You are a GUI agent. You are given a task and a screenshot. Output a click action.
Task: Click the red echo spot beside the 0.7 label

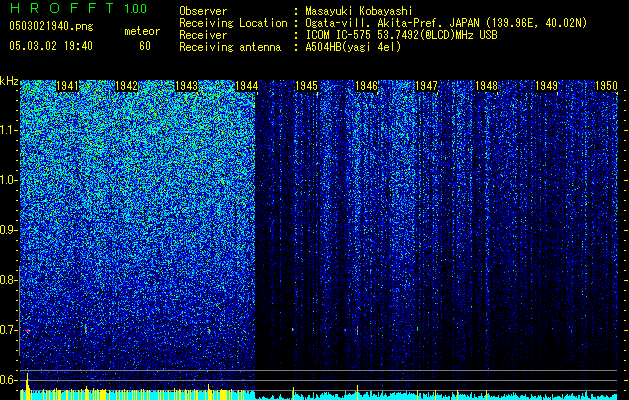tap(27, 331)
